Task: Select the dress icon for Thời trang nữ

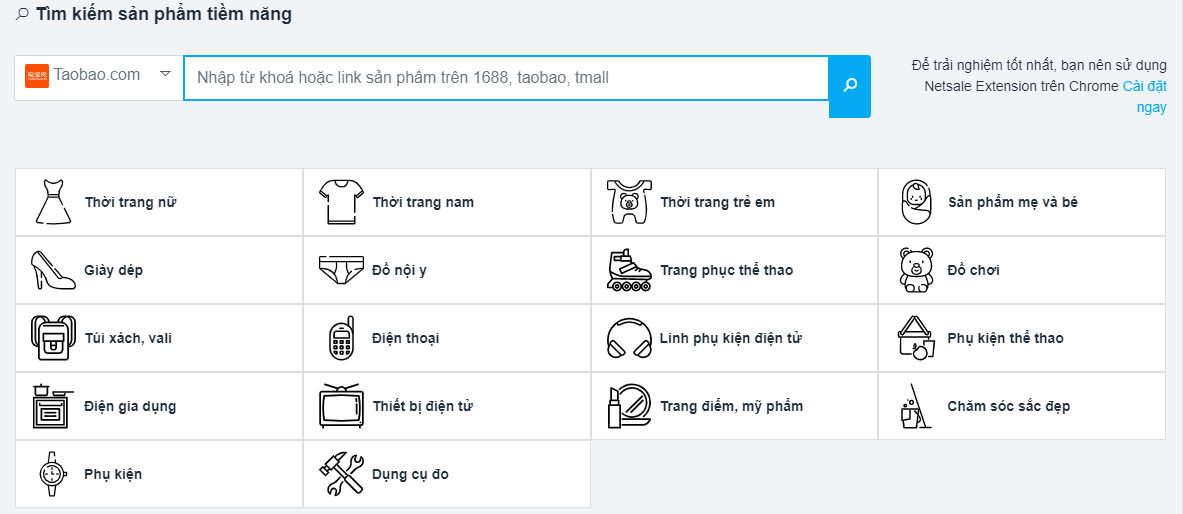Action: click(x=53, y=202)
